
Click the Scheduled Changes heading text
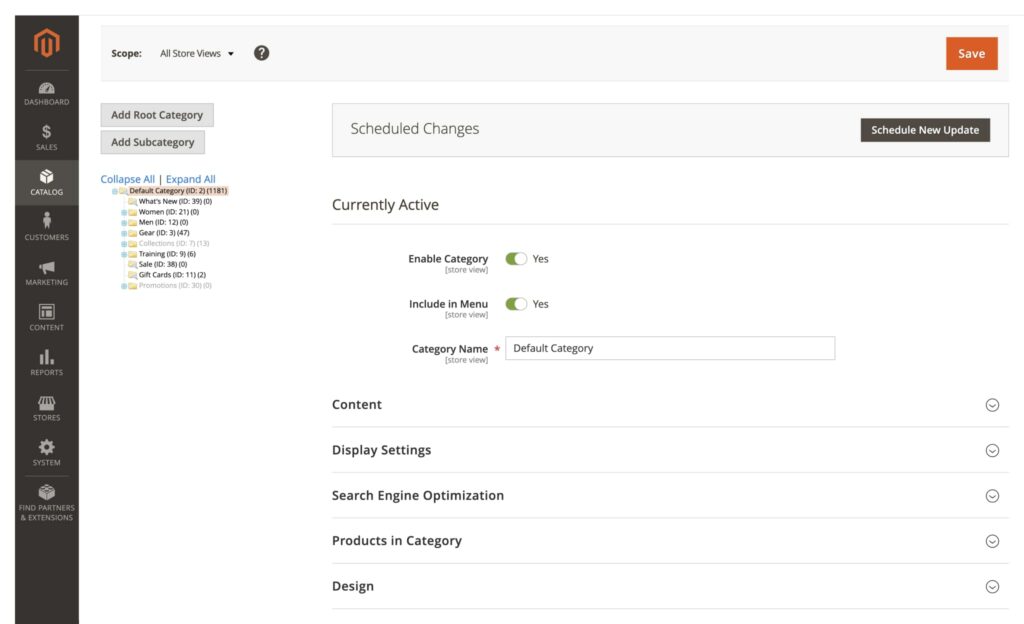click(415, 129)
